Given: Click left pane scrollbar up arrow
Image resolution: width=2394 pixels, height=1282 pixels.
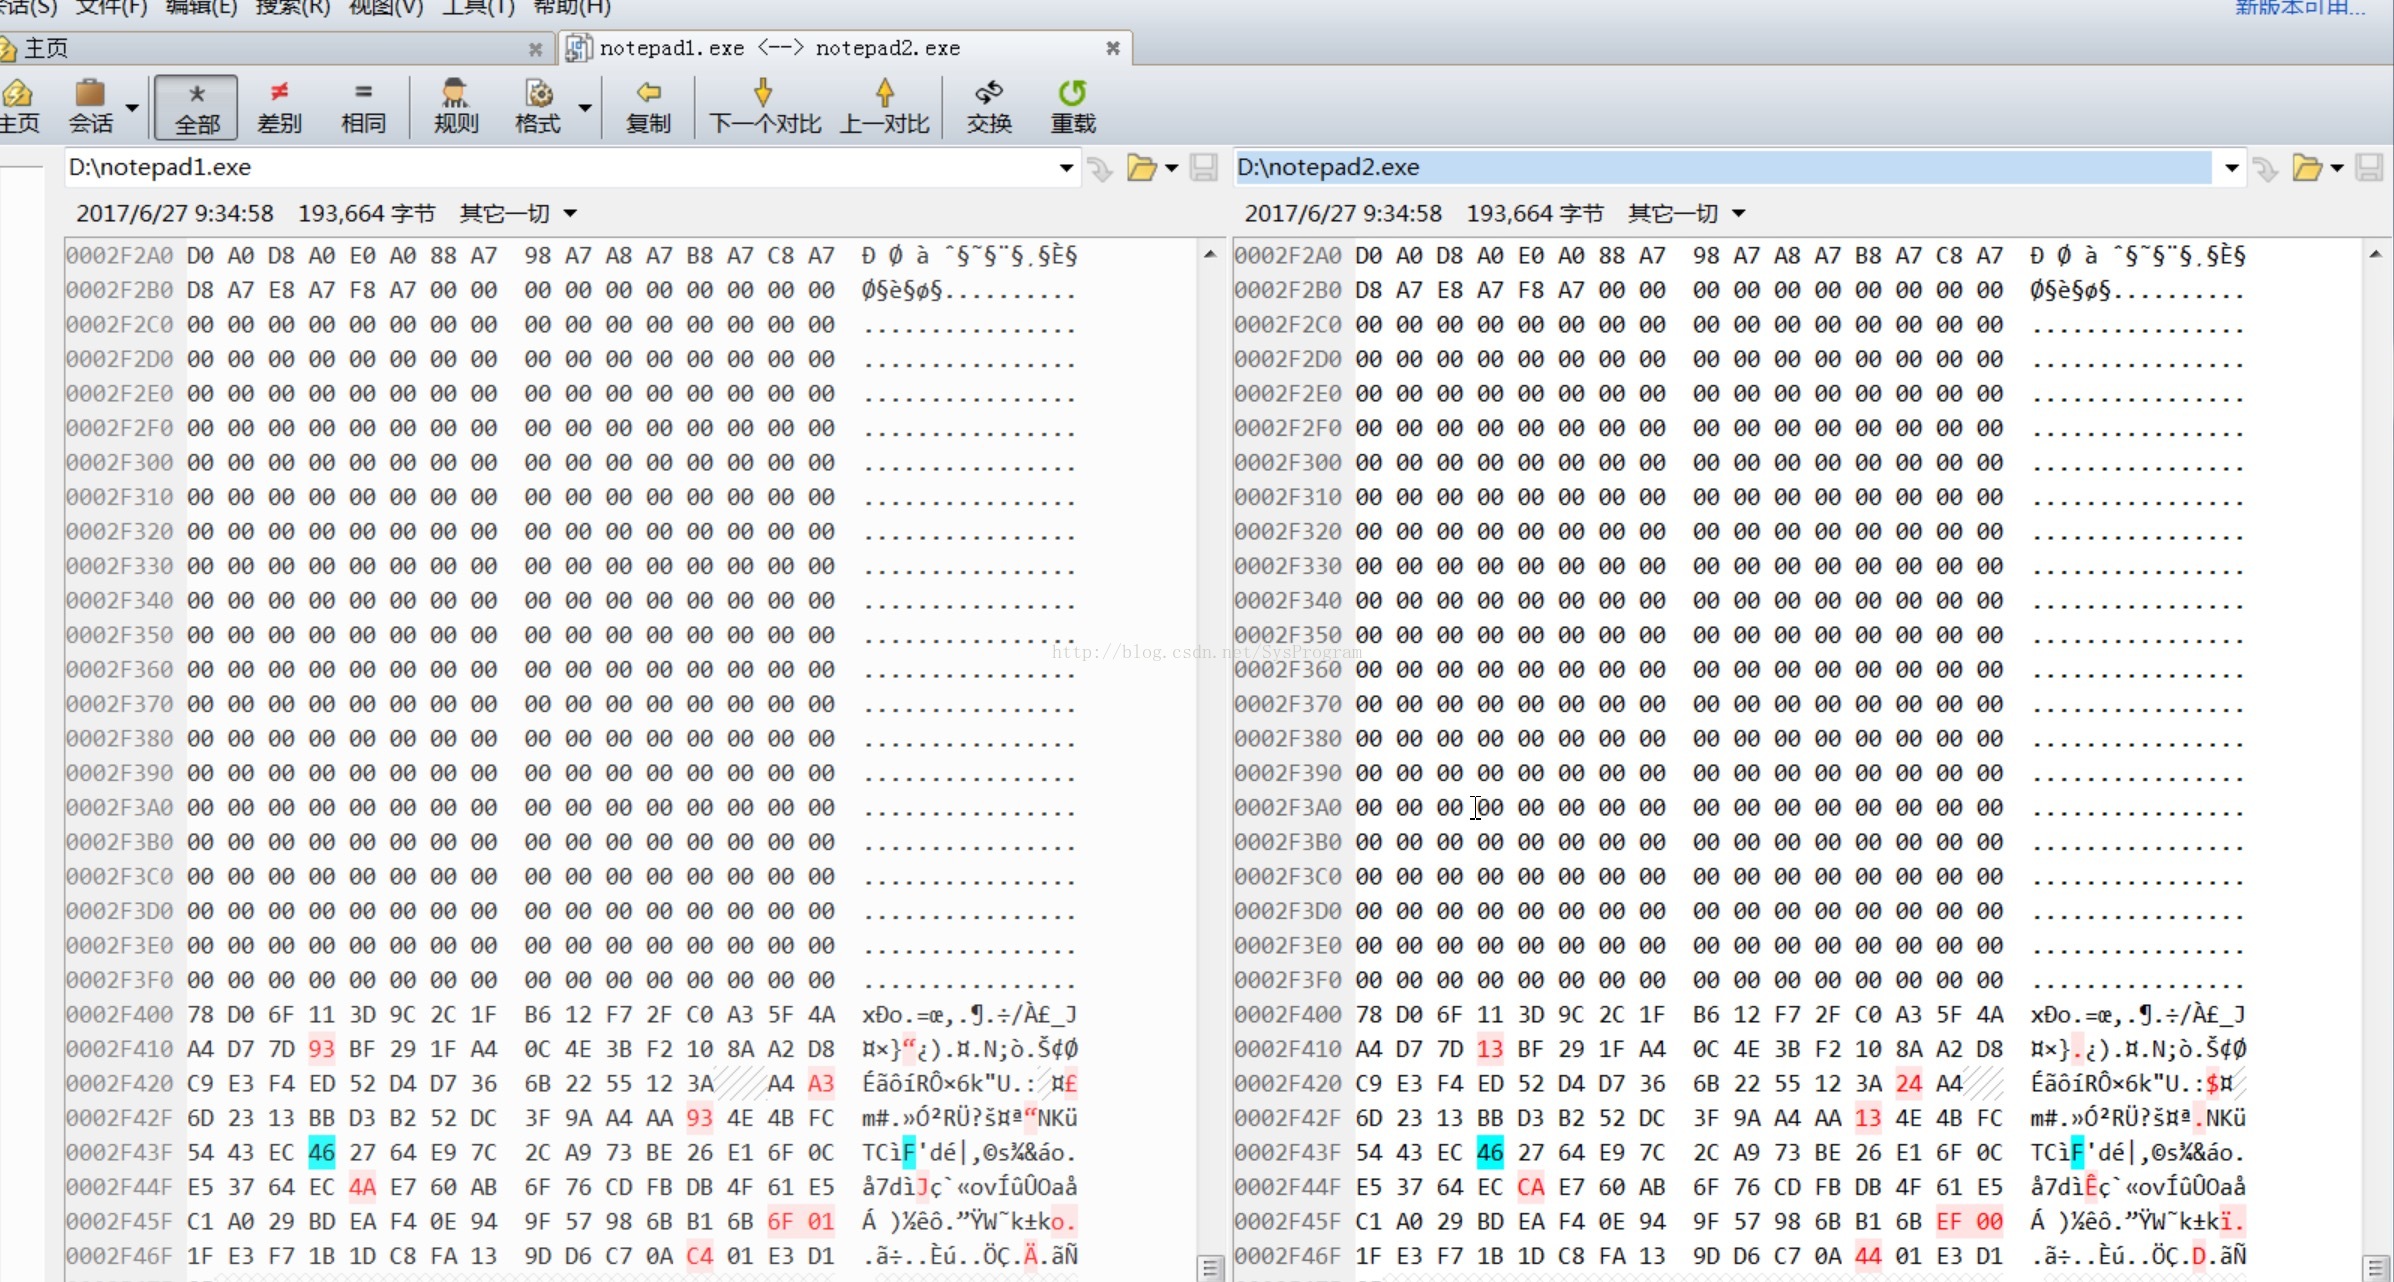Looking at the screenshot, I should pos(1210,254).
